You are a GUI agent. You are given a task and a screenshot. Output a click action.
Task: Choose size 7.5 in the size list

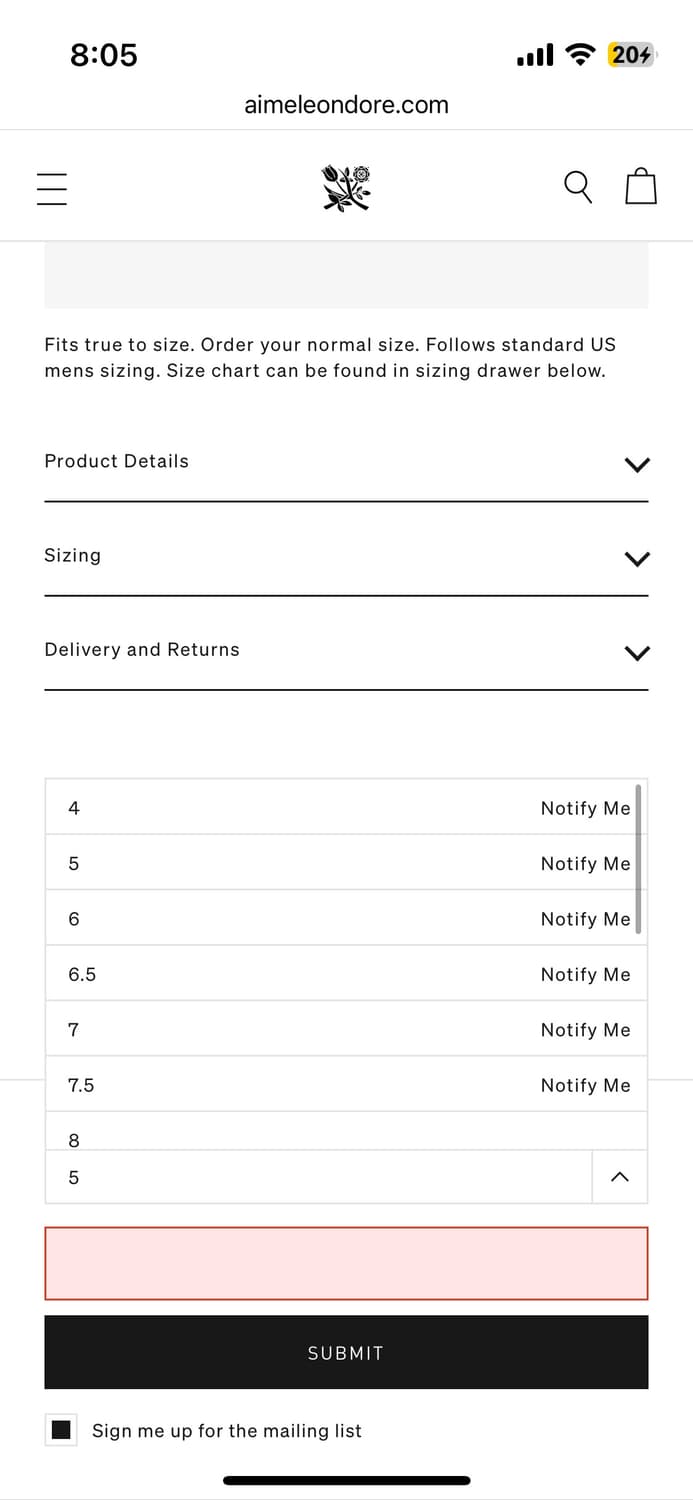coord(81,1085)
